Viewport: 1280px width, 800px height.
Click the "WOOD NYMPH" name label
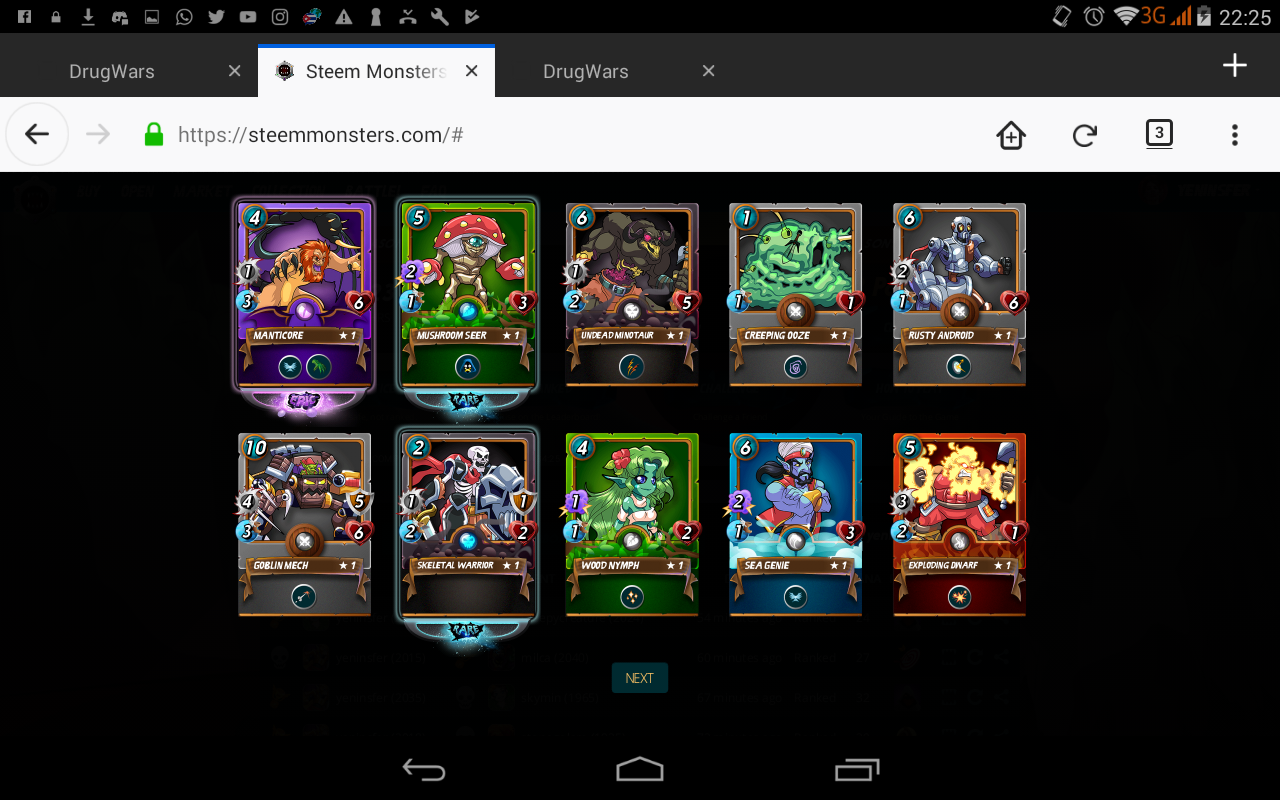pos(611,566)
